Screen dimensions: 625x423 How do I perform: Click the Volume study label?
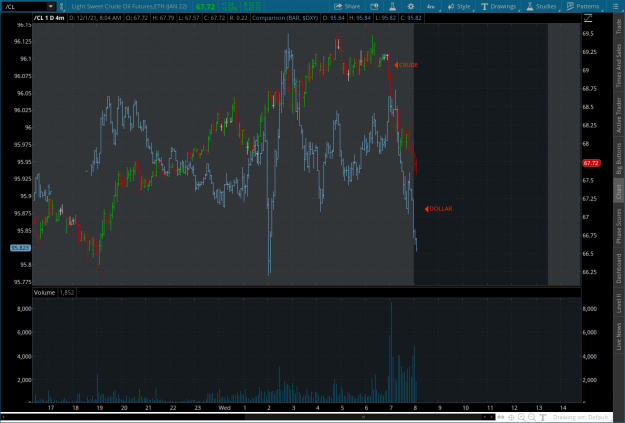(x=44, y=293)
